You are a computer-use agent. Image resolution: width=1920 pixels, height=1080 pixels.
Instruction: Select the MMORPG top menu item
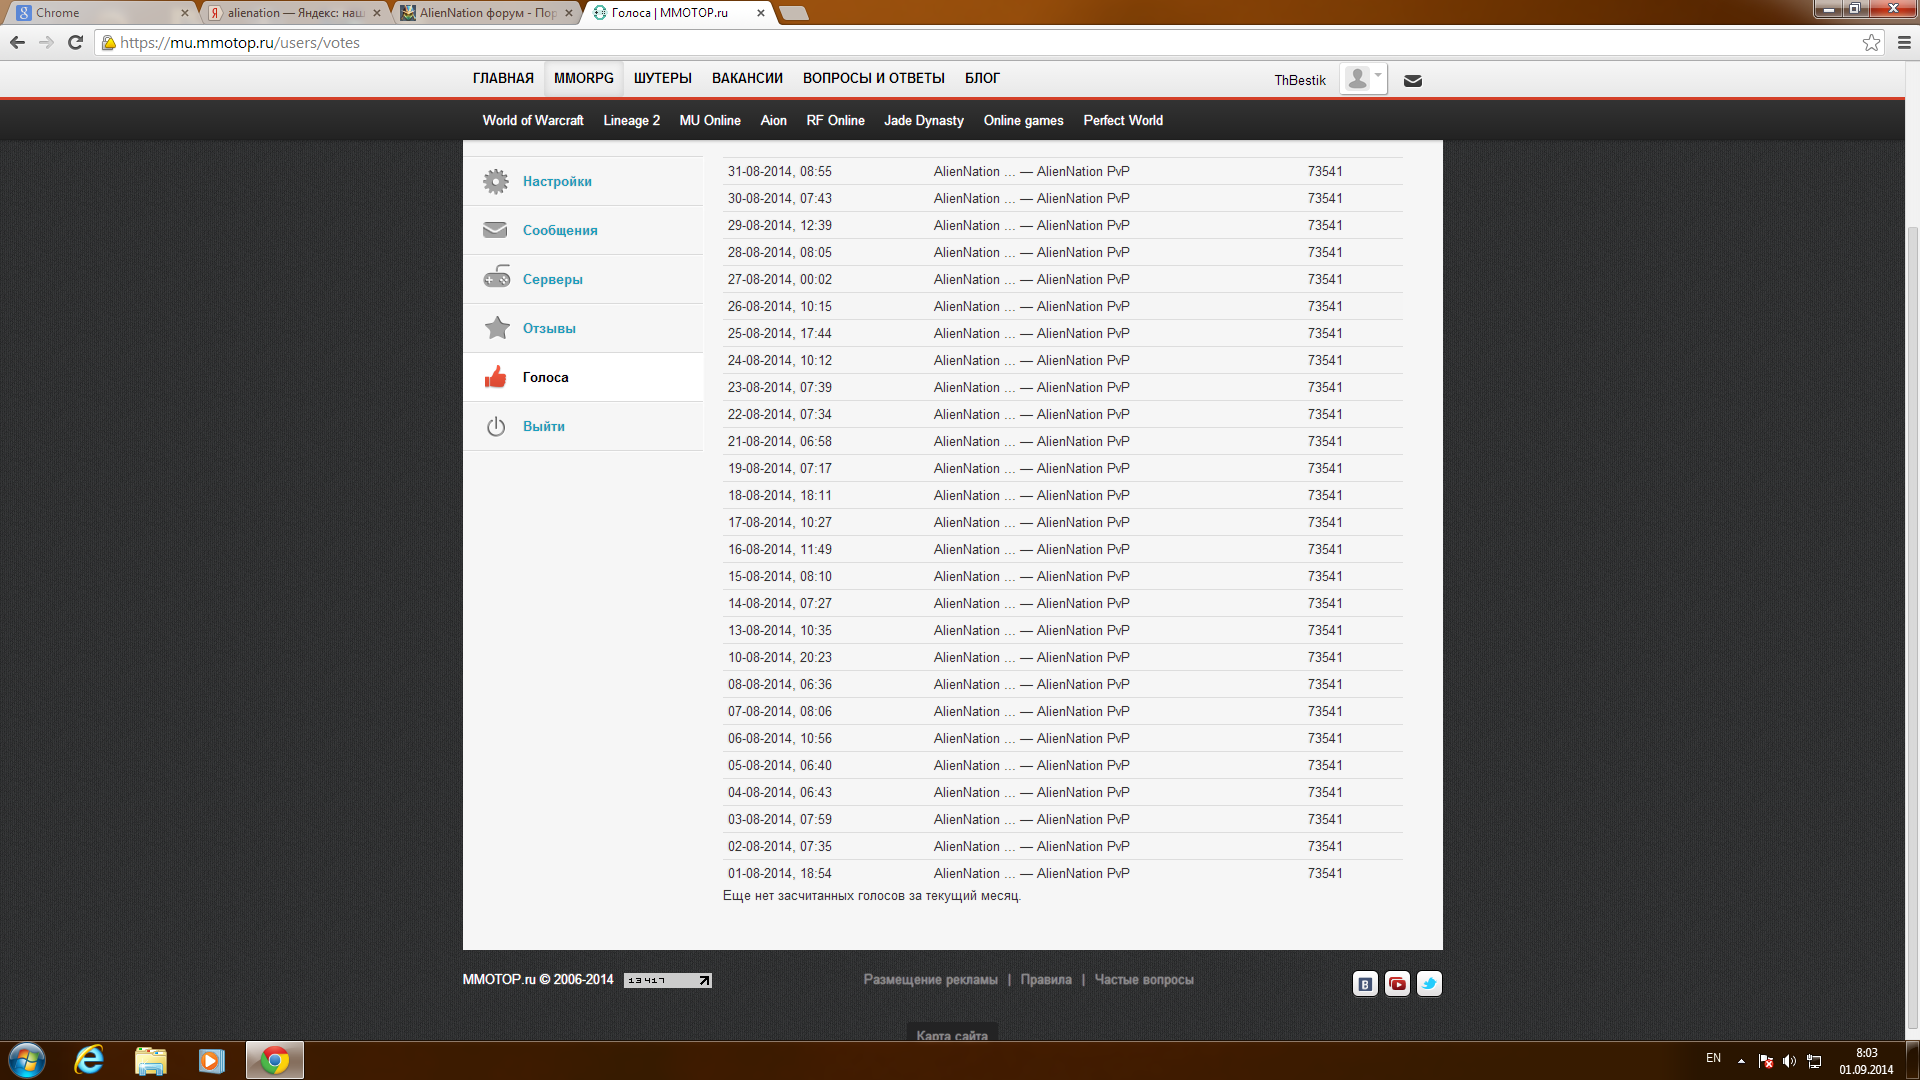pos(584,78)
